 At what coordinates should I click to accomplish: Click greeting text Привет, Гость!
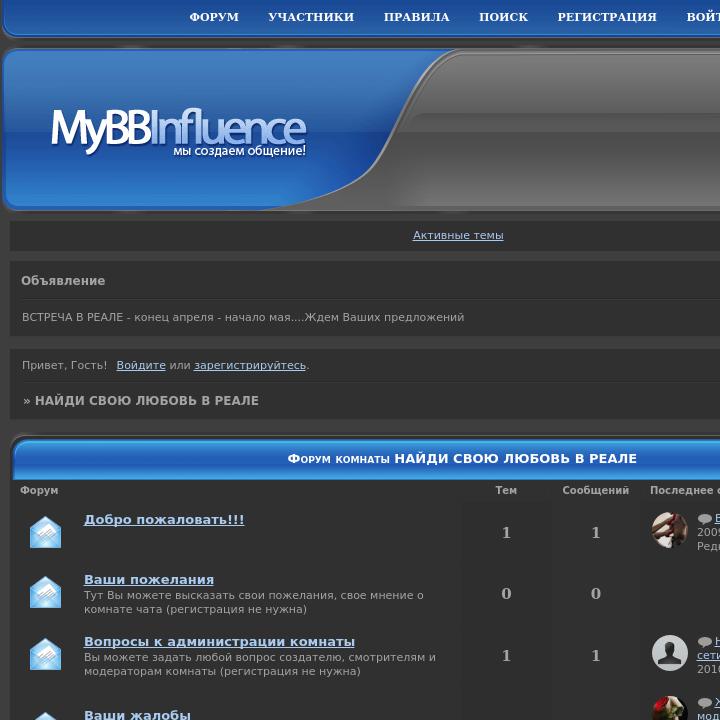click(x=64, y=365)
